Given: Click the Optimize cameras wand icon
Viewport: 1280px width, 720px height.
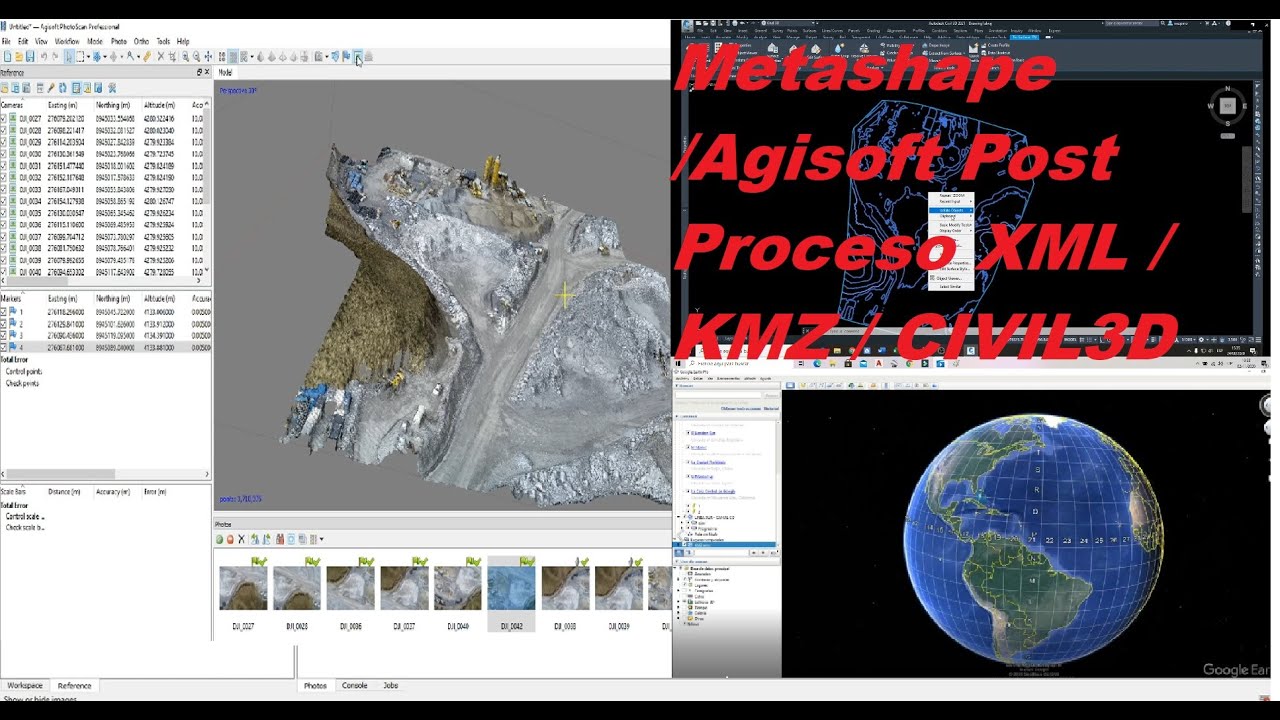Looking at the screenshot, I should tap(51, 88).
